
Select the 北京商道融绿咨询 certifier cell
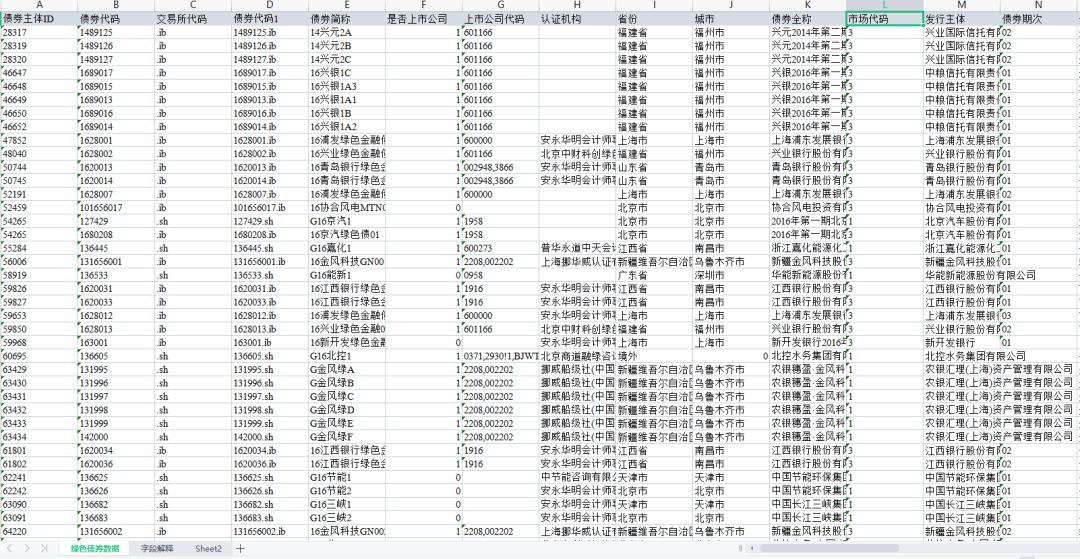577,357
